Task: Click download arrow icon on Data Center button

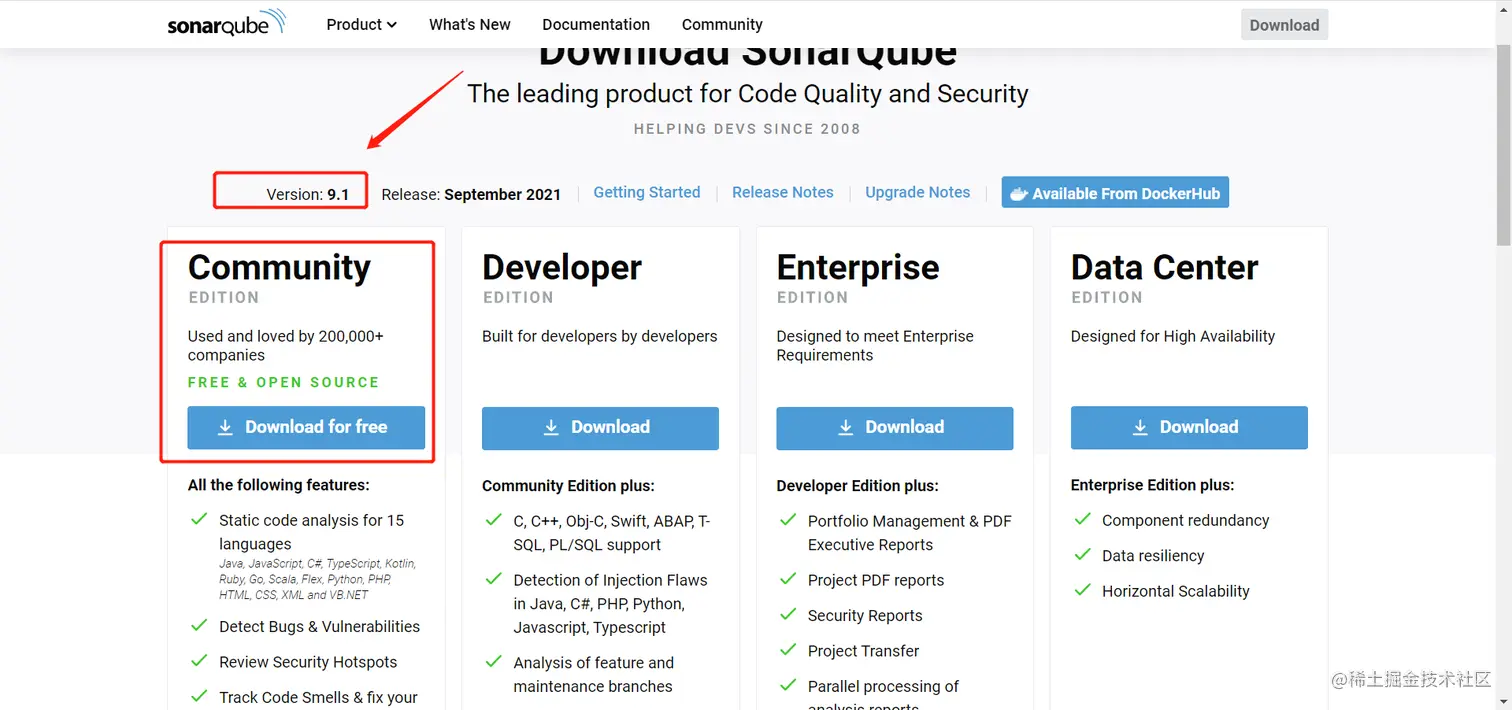Action: pos(1140,427)
